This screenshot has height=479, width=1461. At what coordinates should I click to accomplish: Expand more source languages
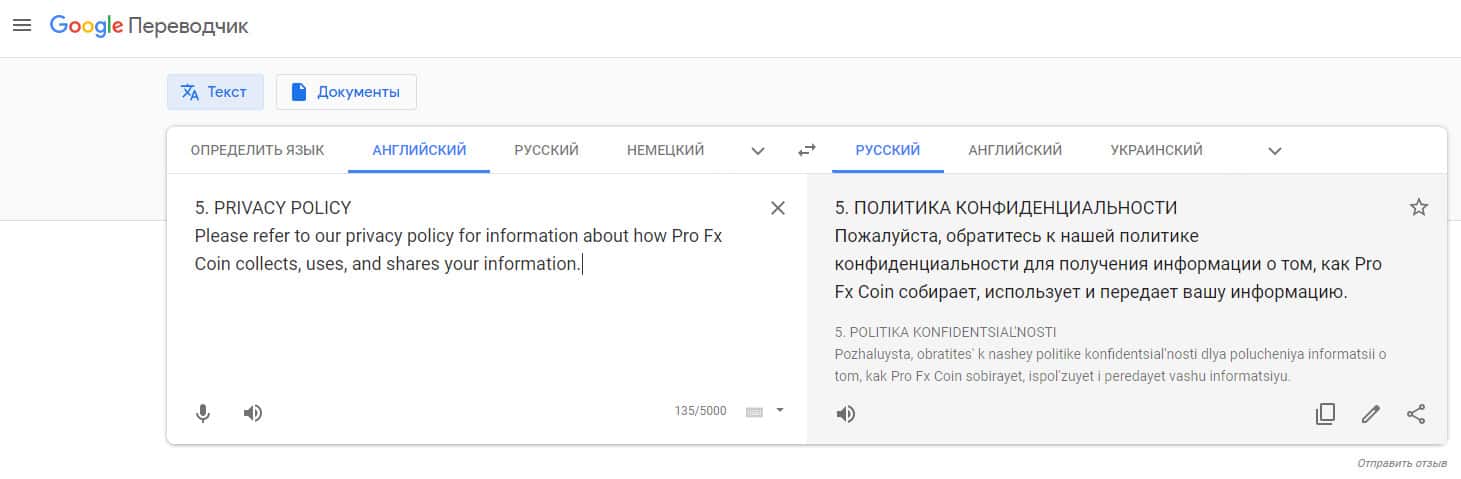tap(758, 151)
